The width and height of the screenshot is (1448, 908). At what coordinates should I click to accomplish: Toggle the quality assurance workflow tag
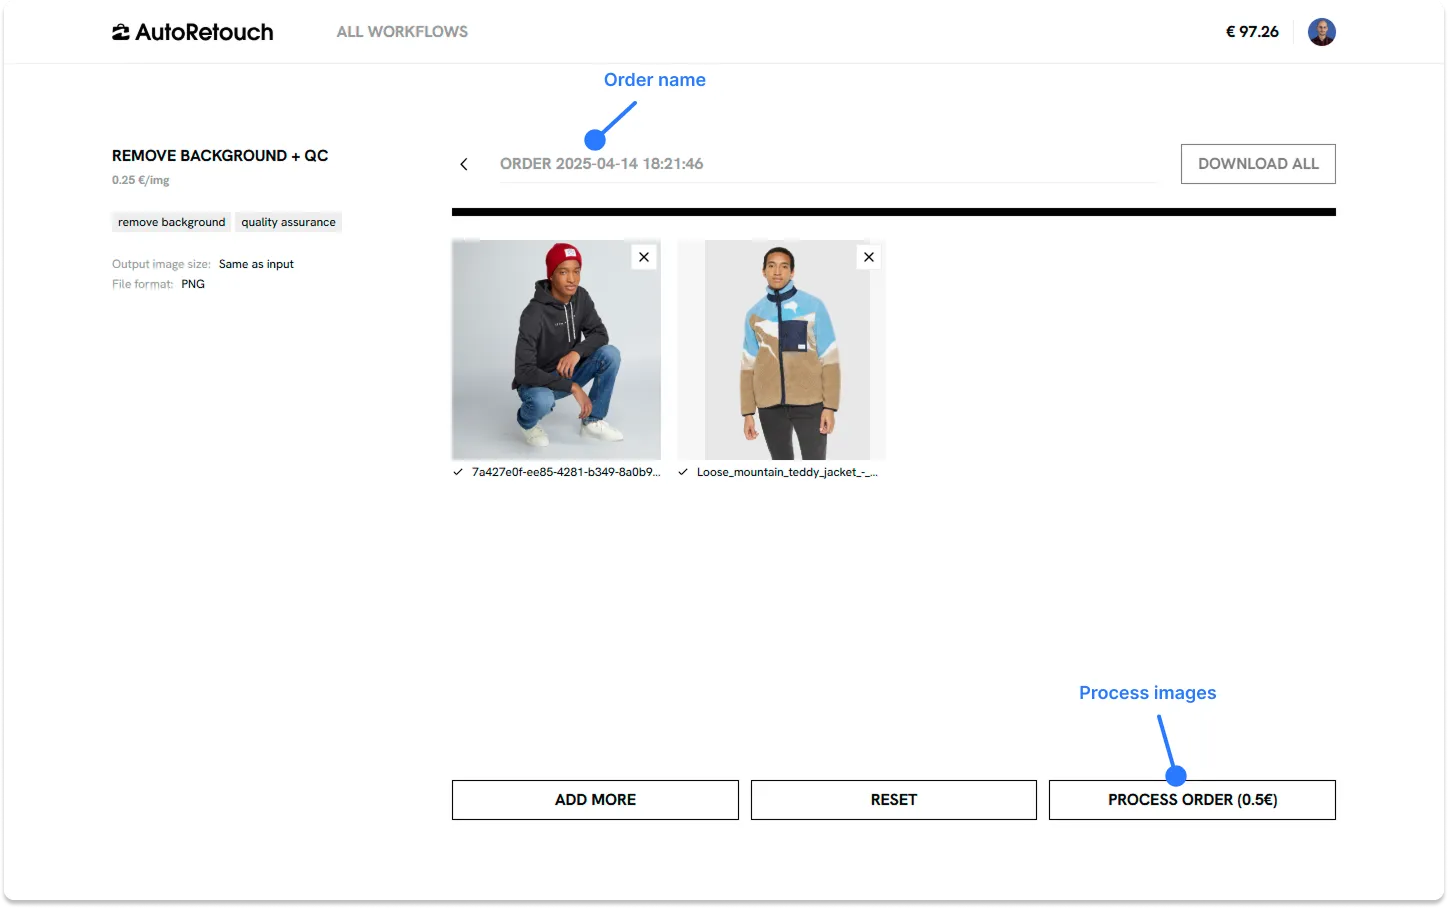(x=288, y=221)
